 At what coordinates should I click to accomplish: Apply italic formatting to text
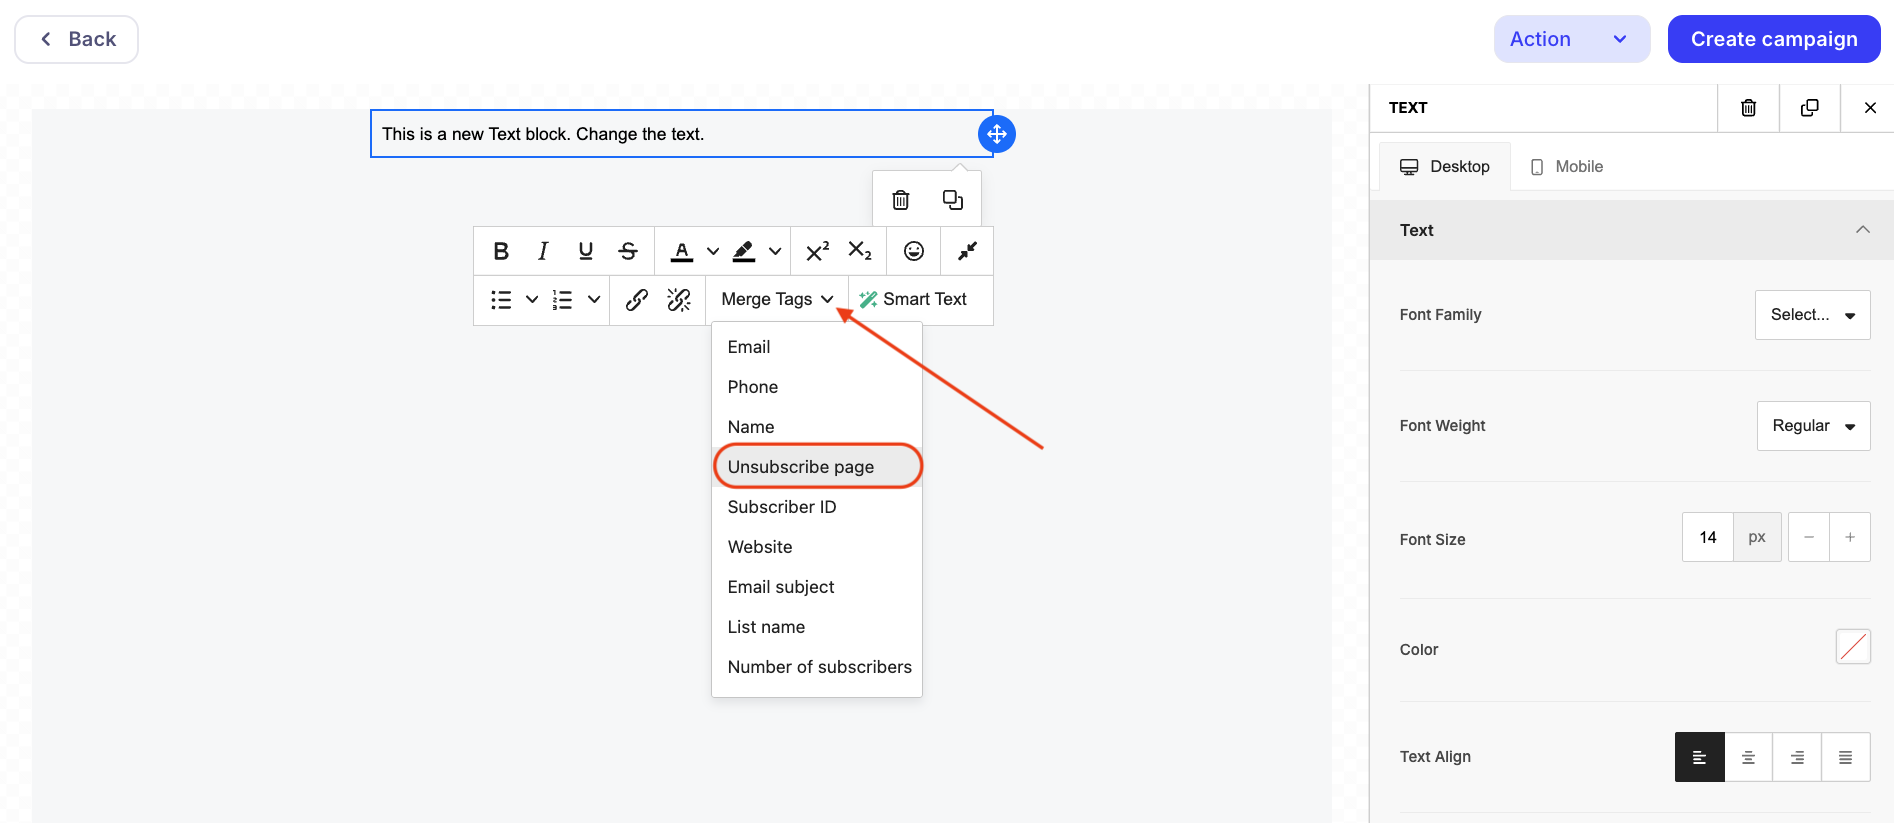(543, 251)
